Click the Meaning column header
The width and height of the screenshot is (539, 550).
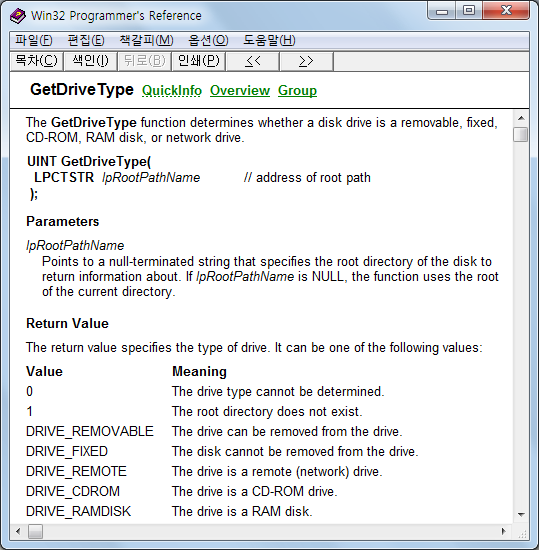click(200, 371)
